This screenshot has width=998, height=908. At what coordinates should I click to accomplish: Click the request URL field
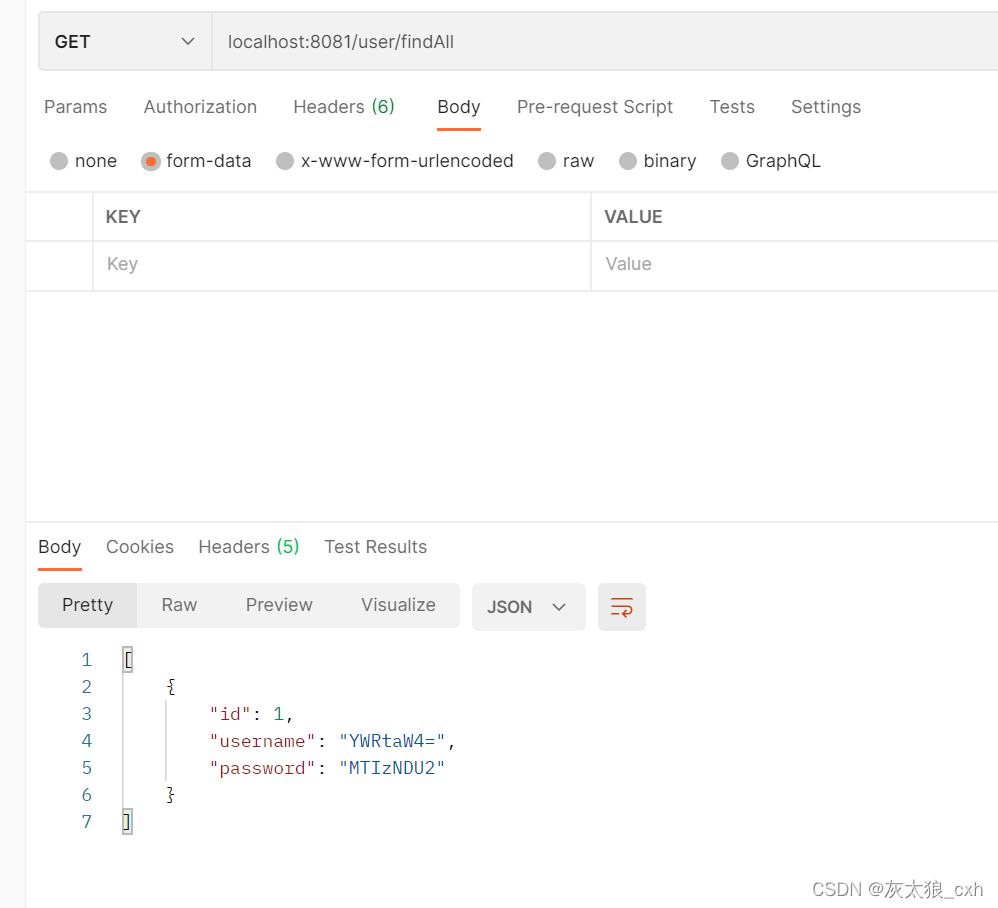click(x=600, y=42)
